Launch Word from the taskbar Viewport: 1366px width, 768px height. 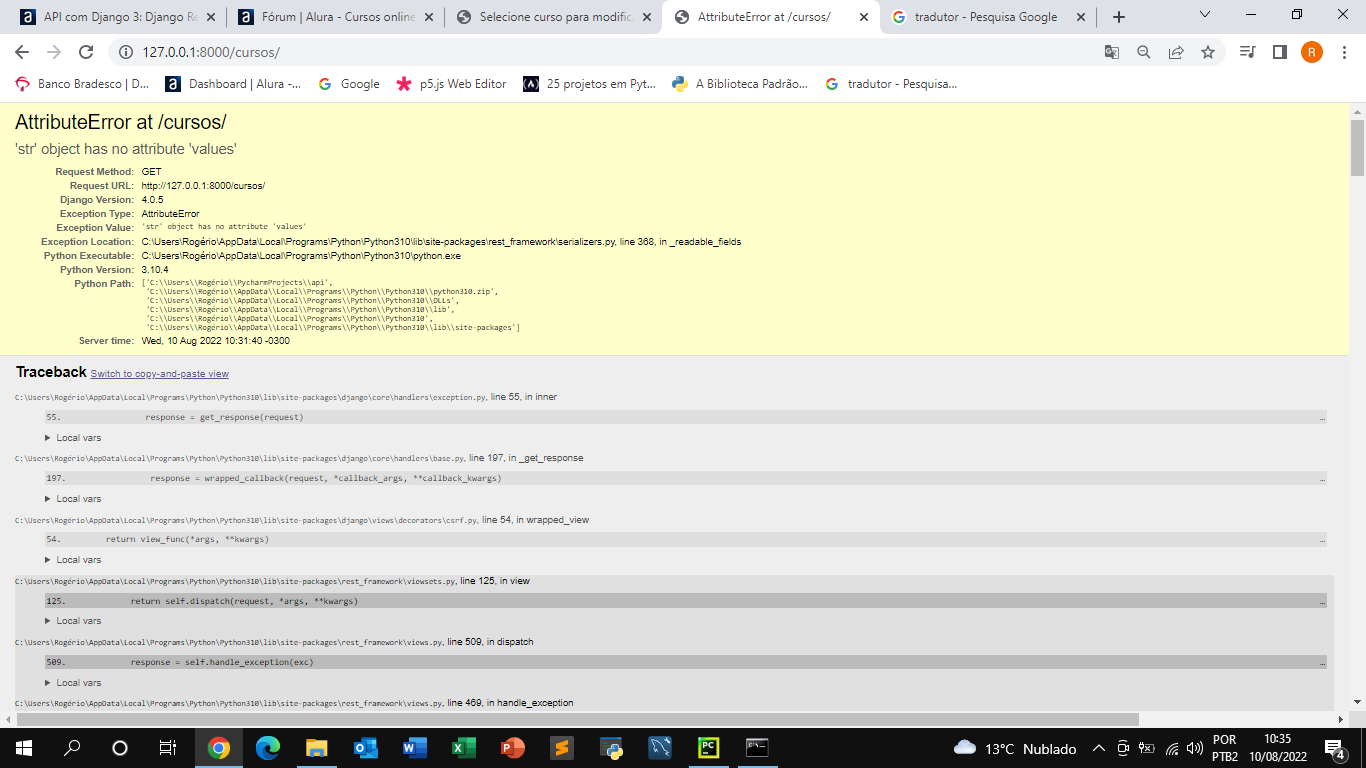[414, 748]
